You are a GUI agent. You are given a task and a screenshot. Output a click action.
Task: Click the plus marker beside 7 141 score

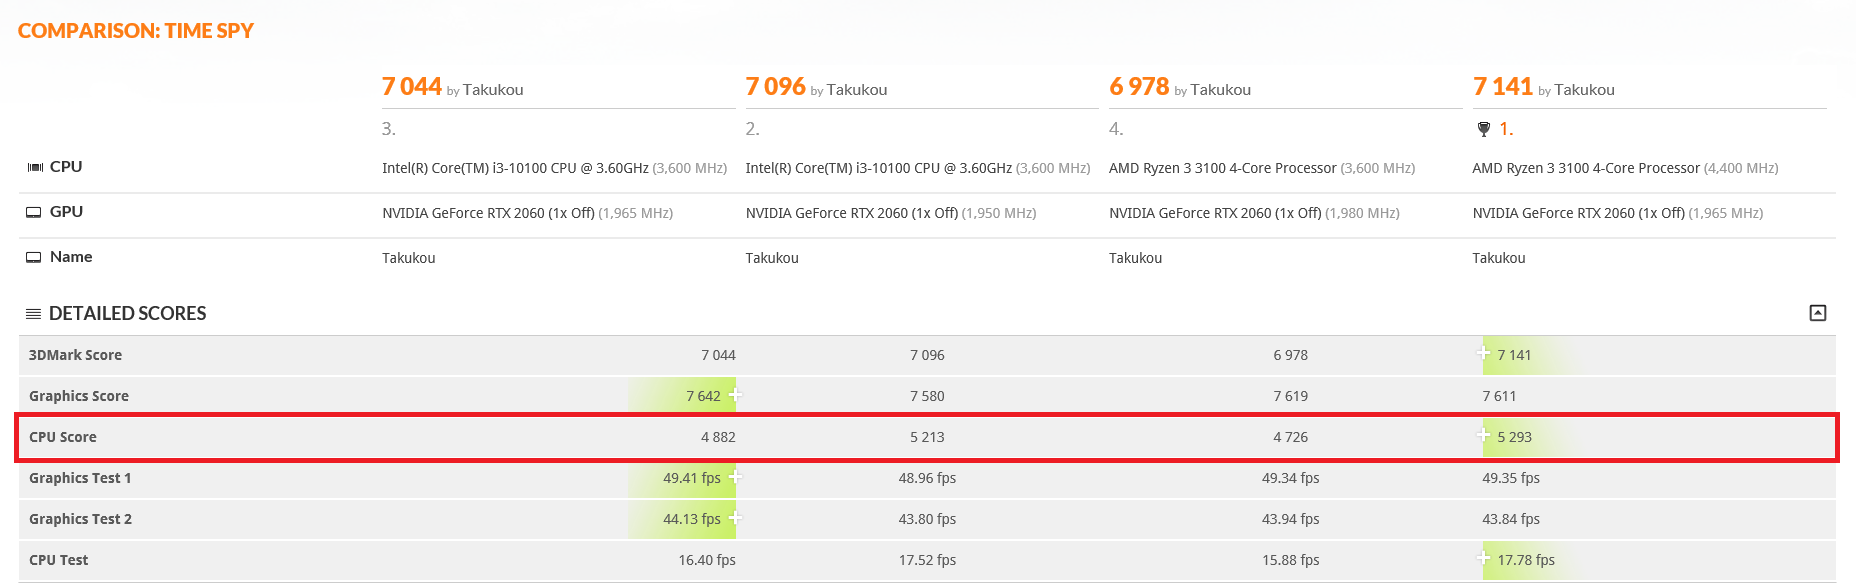1483,353
